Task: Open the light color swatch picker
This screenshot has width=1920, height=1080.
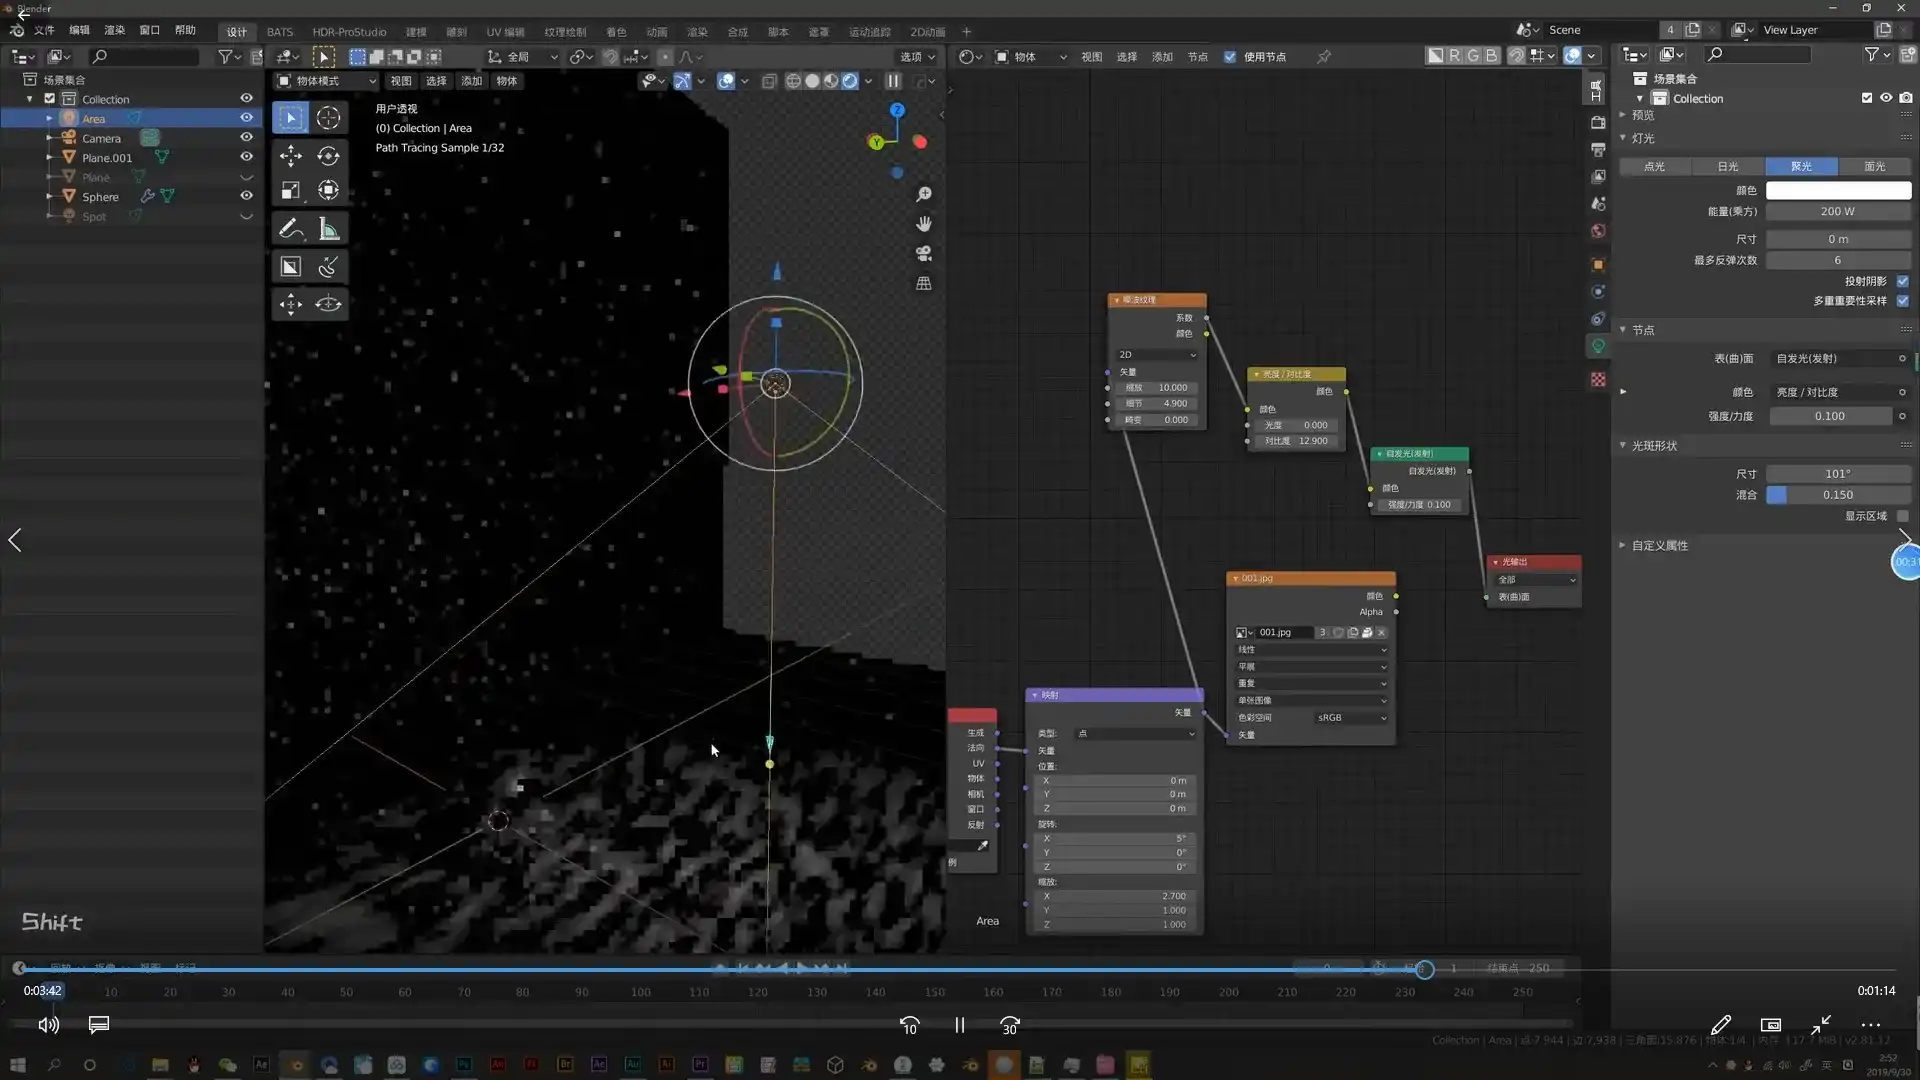Action: click(x=1838, y=190)
